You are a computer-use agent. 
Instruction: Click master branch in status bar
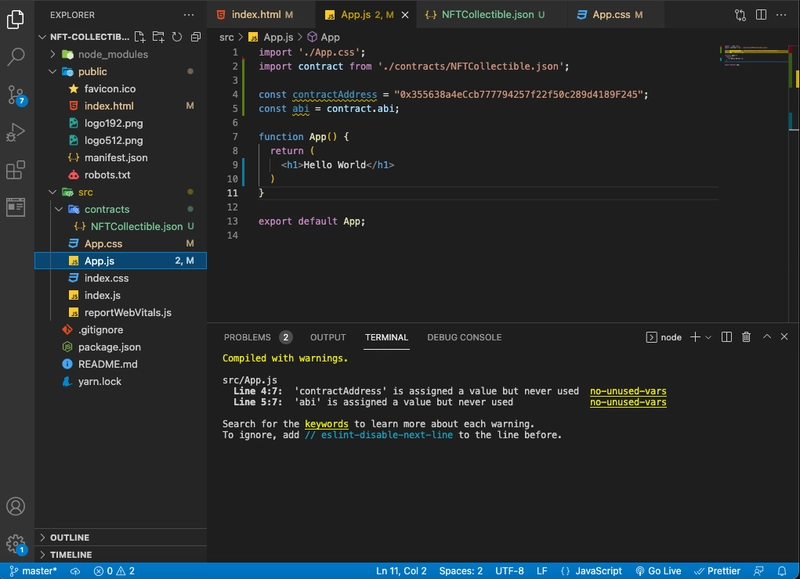click(33, 571)
